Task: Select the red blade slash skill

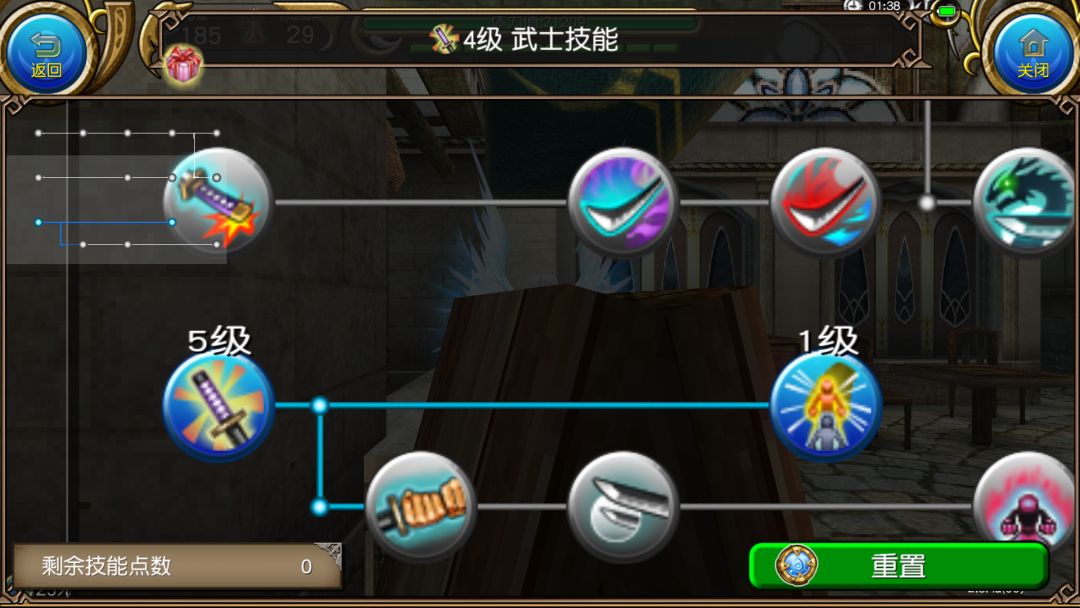Action: coord(825,201)
